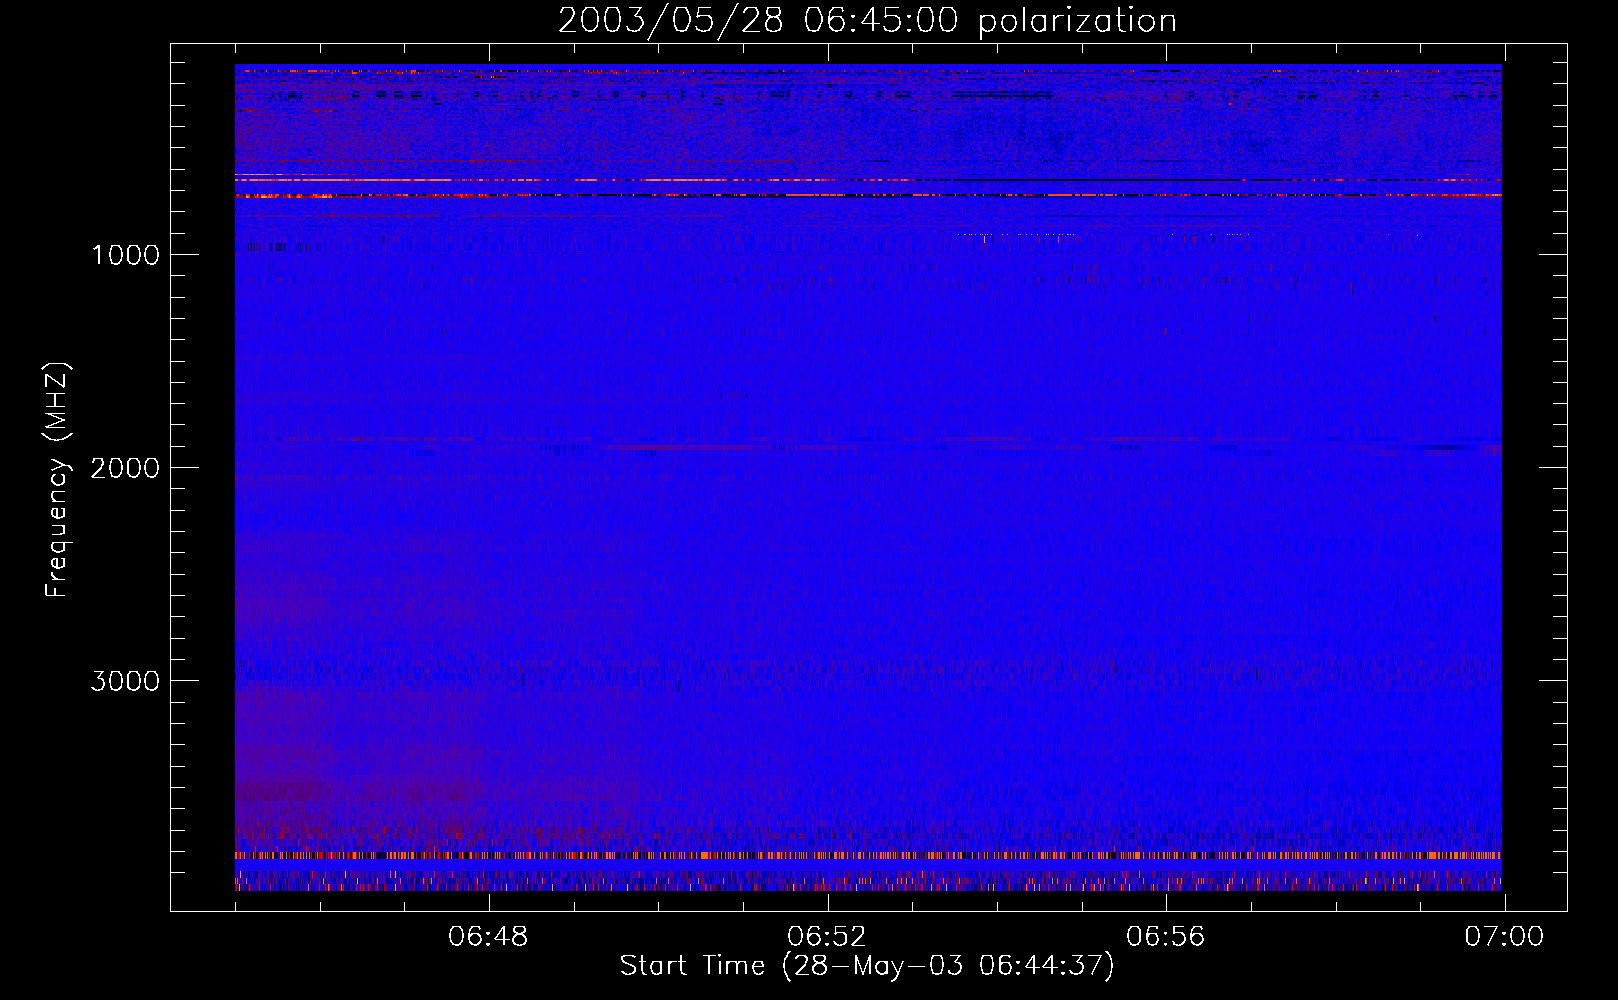This screenshot has height=1000, width=1618.
Task: Select the 'Start Time (28-May-03 06:44:37)' label
Action: 867,966
